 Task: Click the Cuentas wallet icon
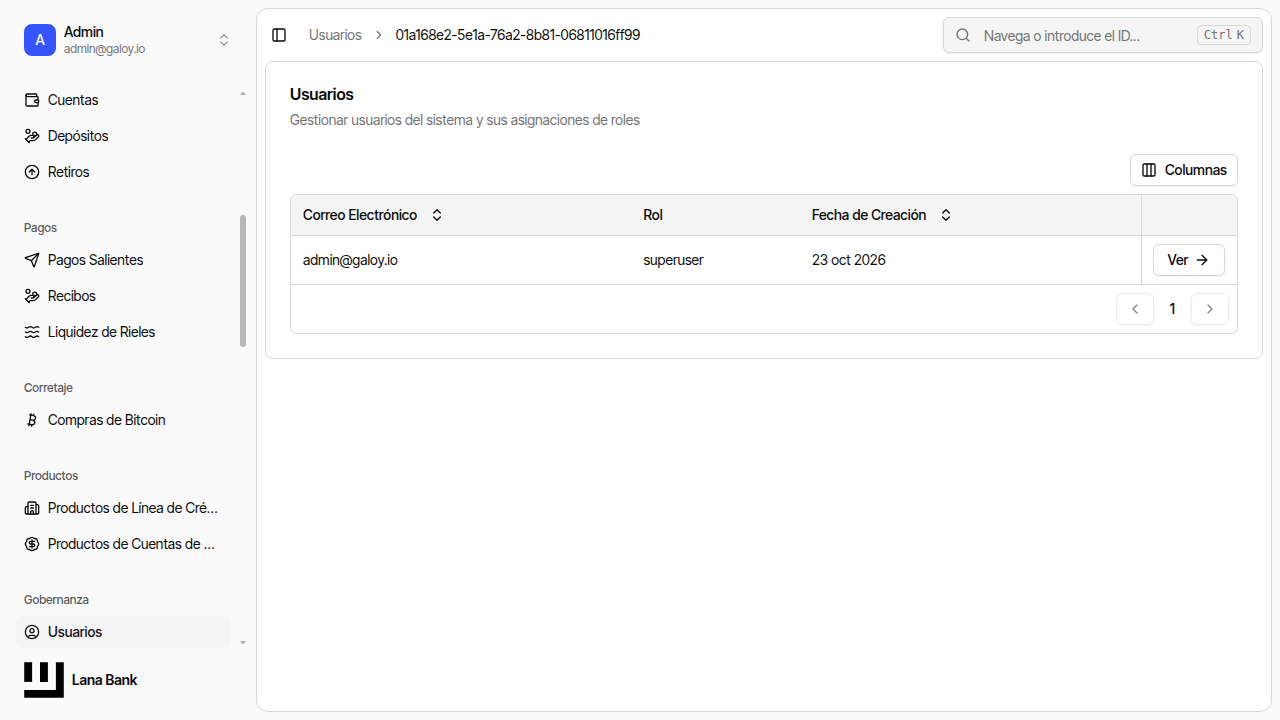31,100
